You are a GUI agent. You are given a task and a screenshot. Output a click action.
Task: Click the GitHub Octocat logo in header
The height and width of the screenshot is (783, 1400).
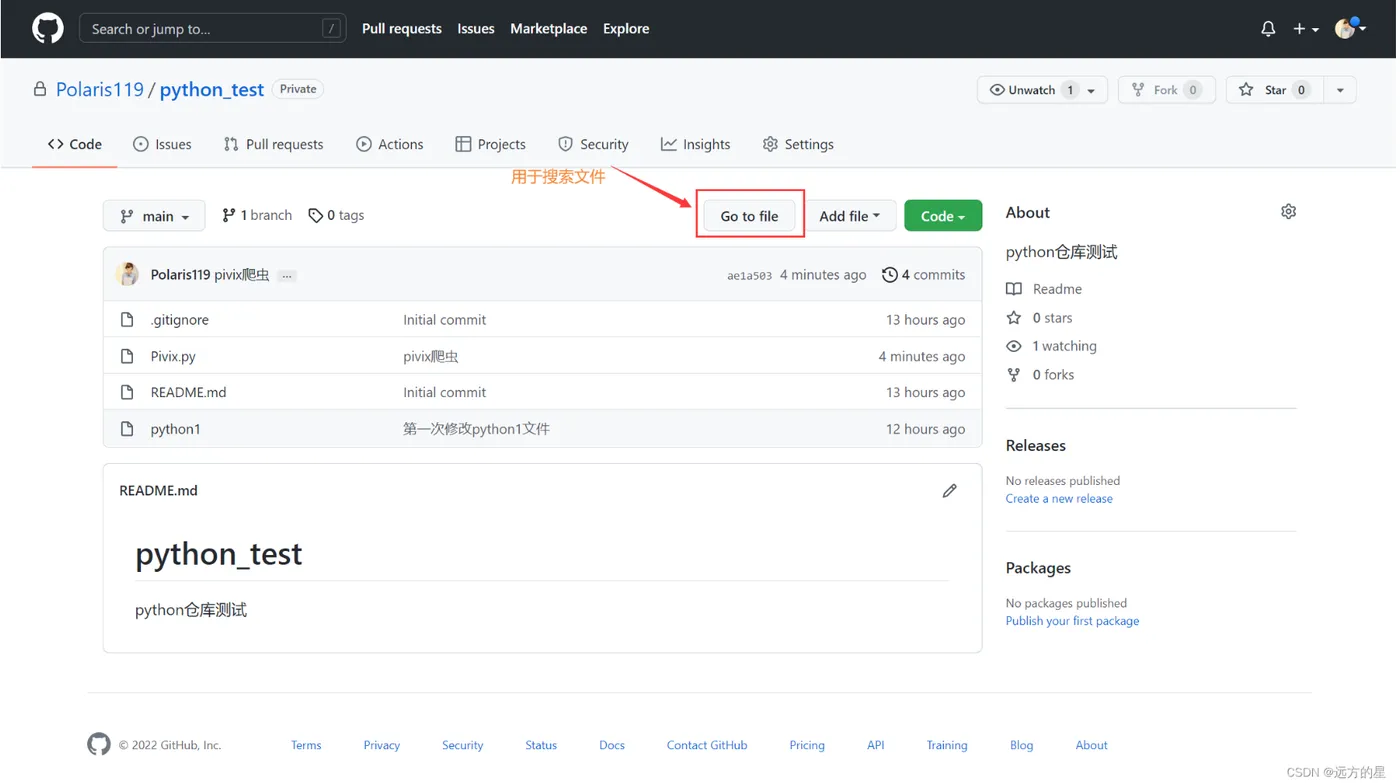pyautogui.click(x=47, y=28)
